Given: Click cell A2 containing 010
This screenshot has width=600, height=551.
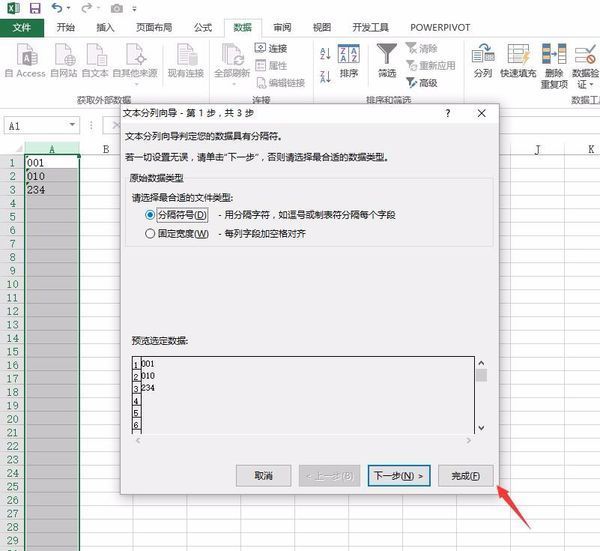Looking at the screenshot, I should coord(52,176).
